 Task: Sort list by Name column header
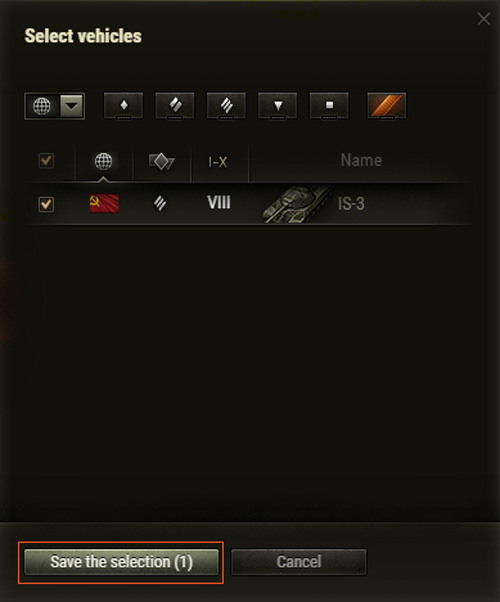[x=361, y=160]
